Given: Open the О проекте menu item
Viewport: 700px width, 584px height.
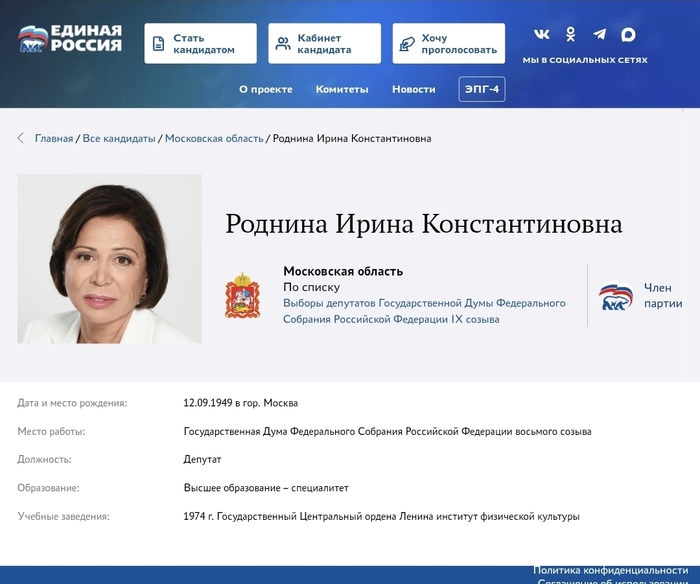Looking at the screenshot, I should point(266,89).
